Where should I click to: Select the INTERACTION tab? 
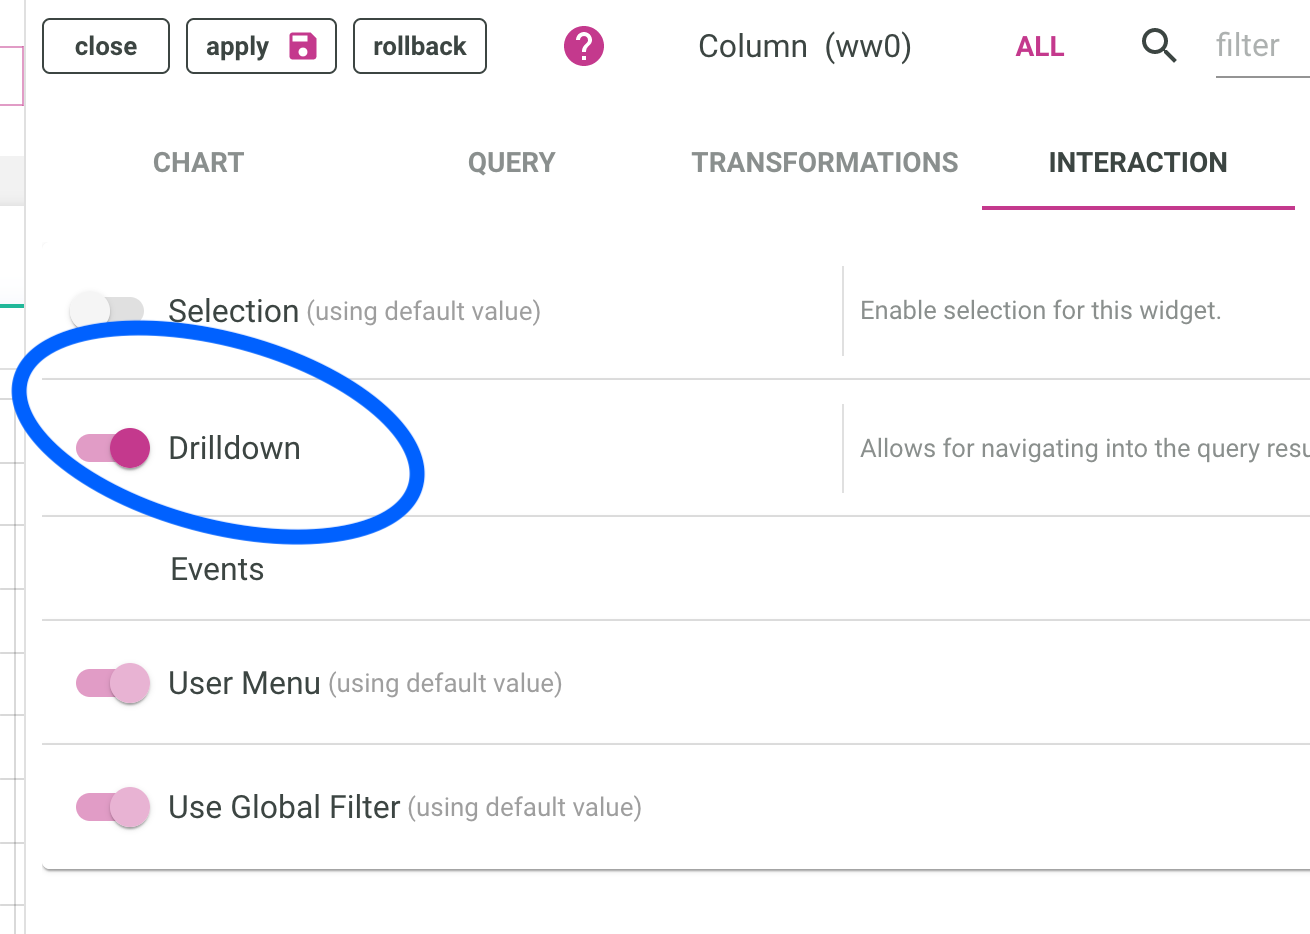pos(1138,163)
